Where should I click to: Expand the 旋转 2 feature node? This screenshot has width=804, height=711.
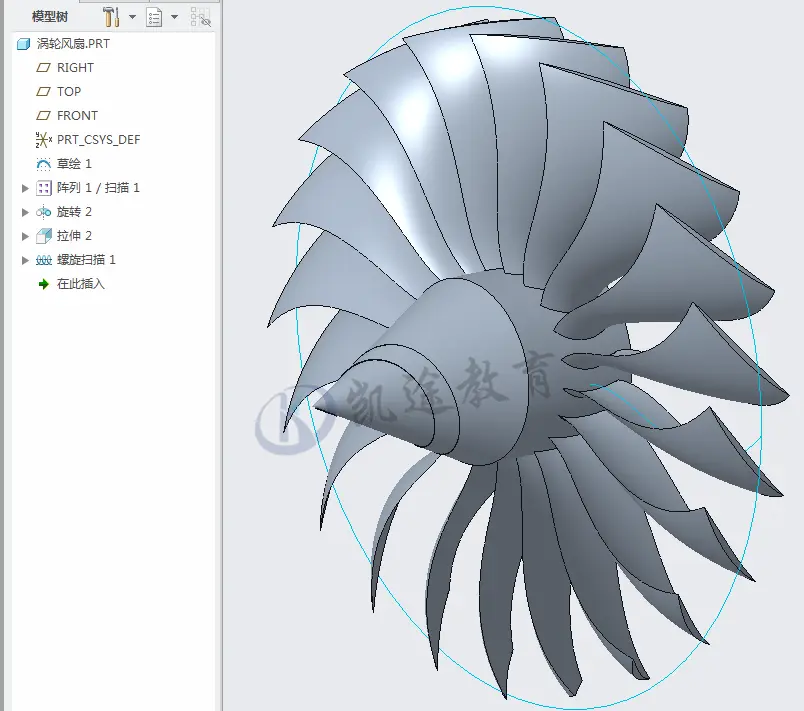coord(25,212)
